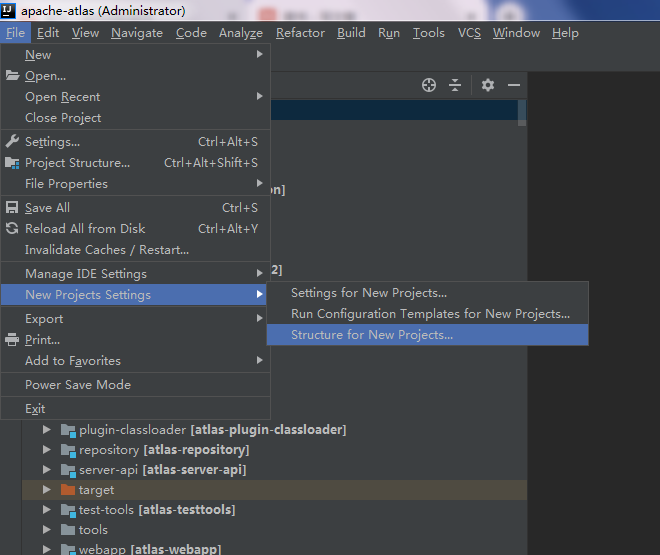Open the Code menu
Image resolution: width=660 pixels, height=555 pixels.
coord(191,33)
